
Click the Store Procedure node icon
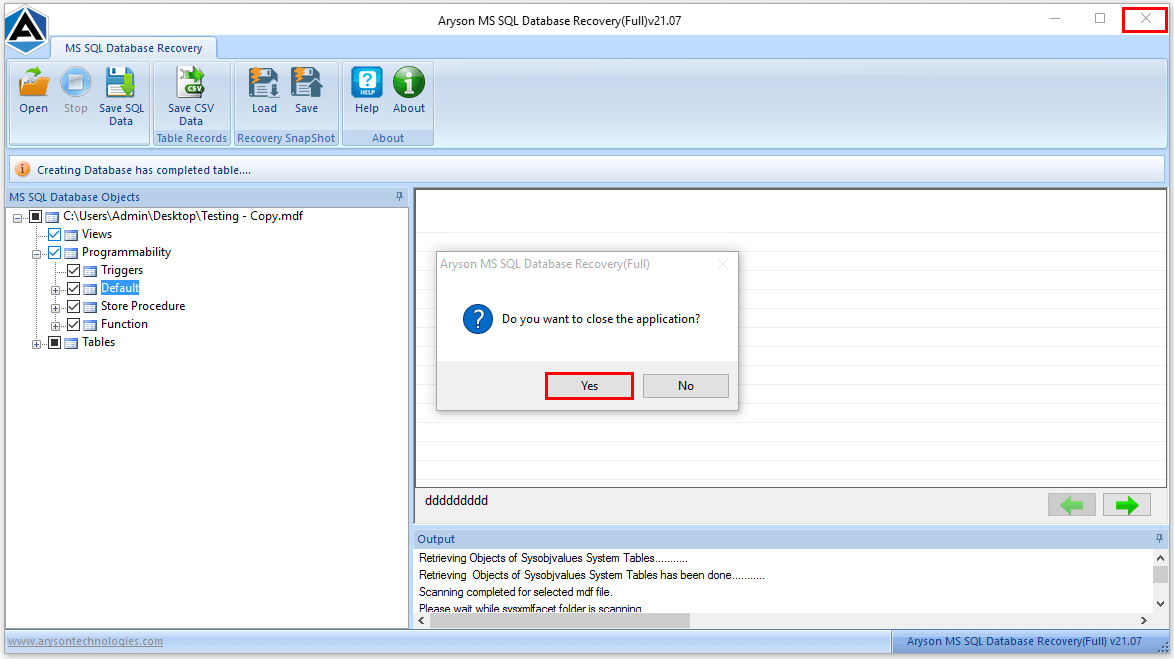pos(90,307)
